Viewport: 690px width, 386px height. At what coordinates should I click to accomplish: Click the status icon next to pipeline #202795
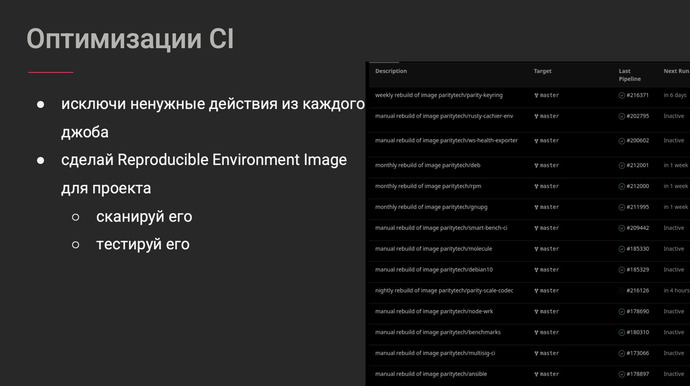pyautogui.click(x=621, y=117)
